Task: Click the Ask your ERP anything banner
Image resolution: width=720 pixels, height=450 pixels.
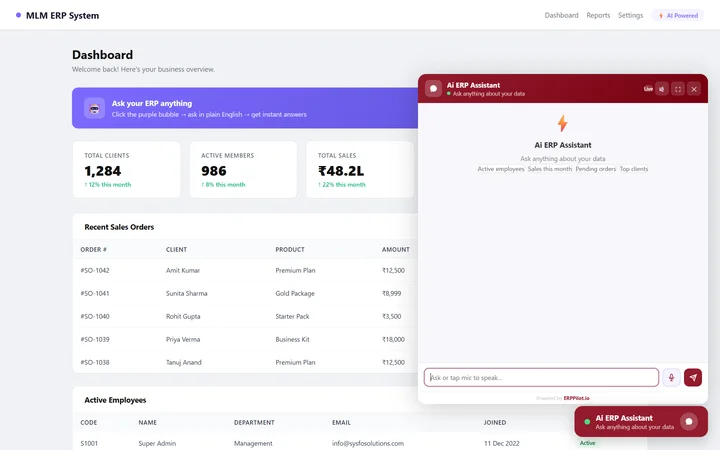Action: pyautogui.click(x=245, y=108)
